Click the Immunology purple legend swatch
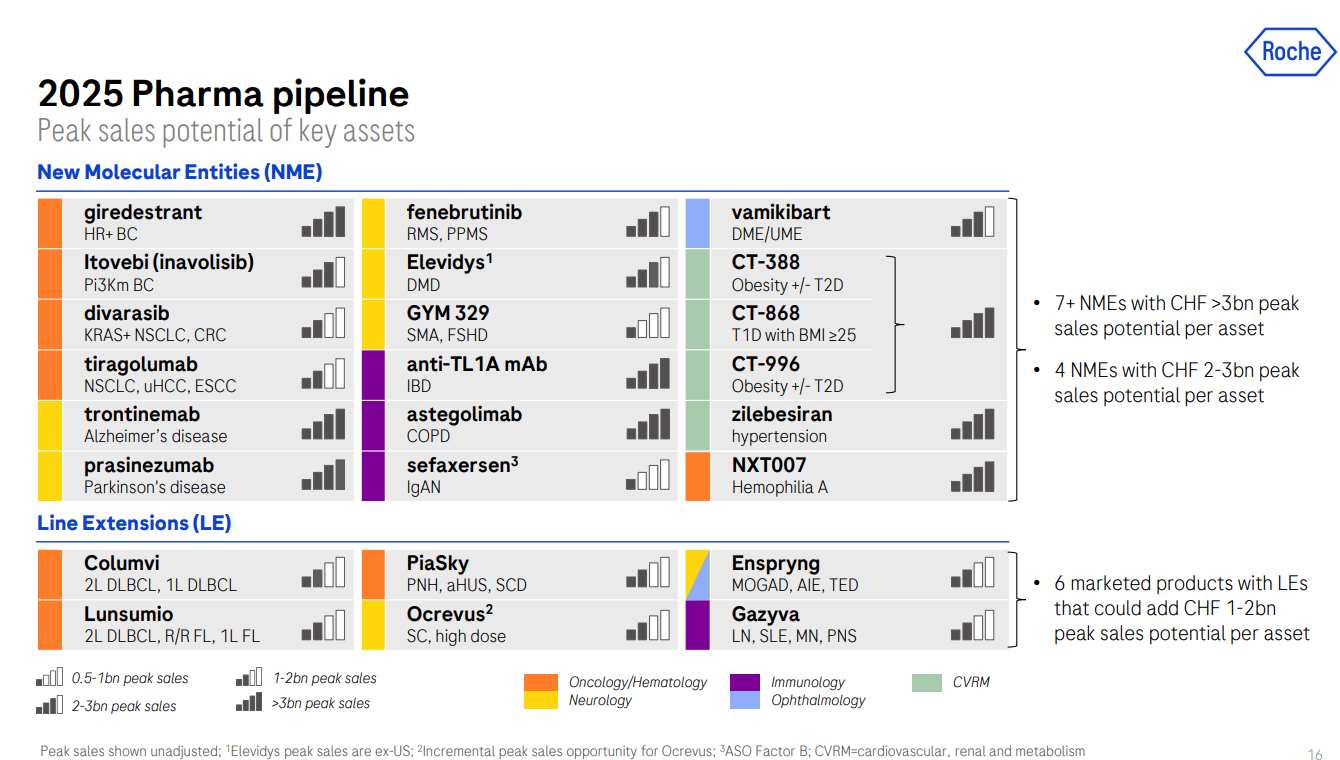Image resolution: width=1340 pixels, height=760 pixels. pyautogui.click(x=746, y=682)
